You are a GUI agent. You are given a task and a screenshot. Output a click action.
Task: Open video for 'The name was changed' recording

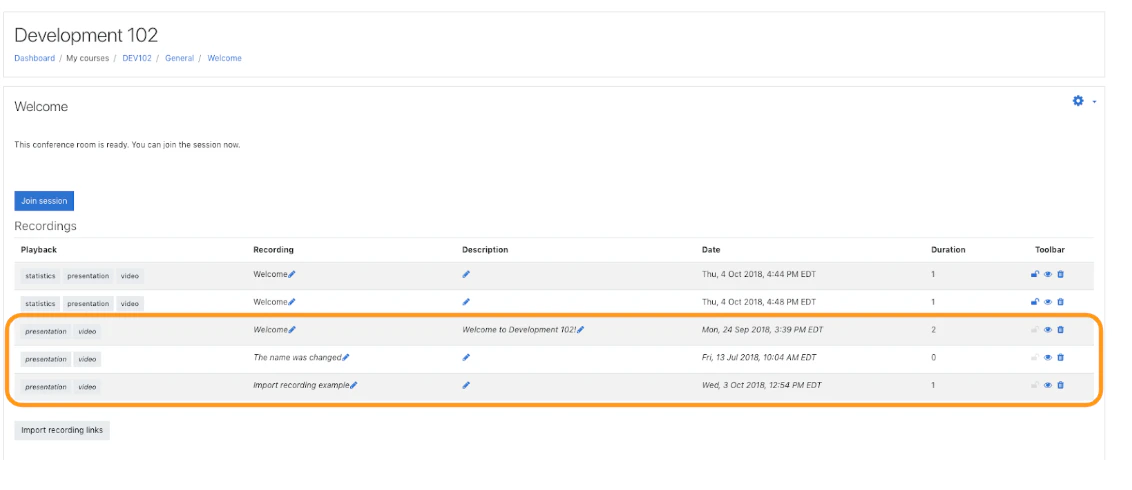(x=87, y=359)
